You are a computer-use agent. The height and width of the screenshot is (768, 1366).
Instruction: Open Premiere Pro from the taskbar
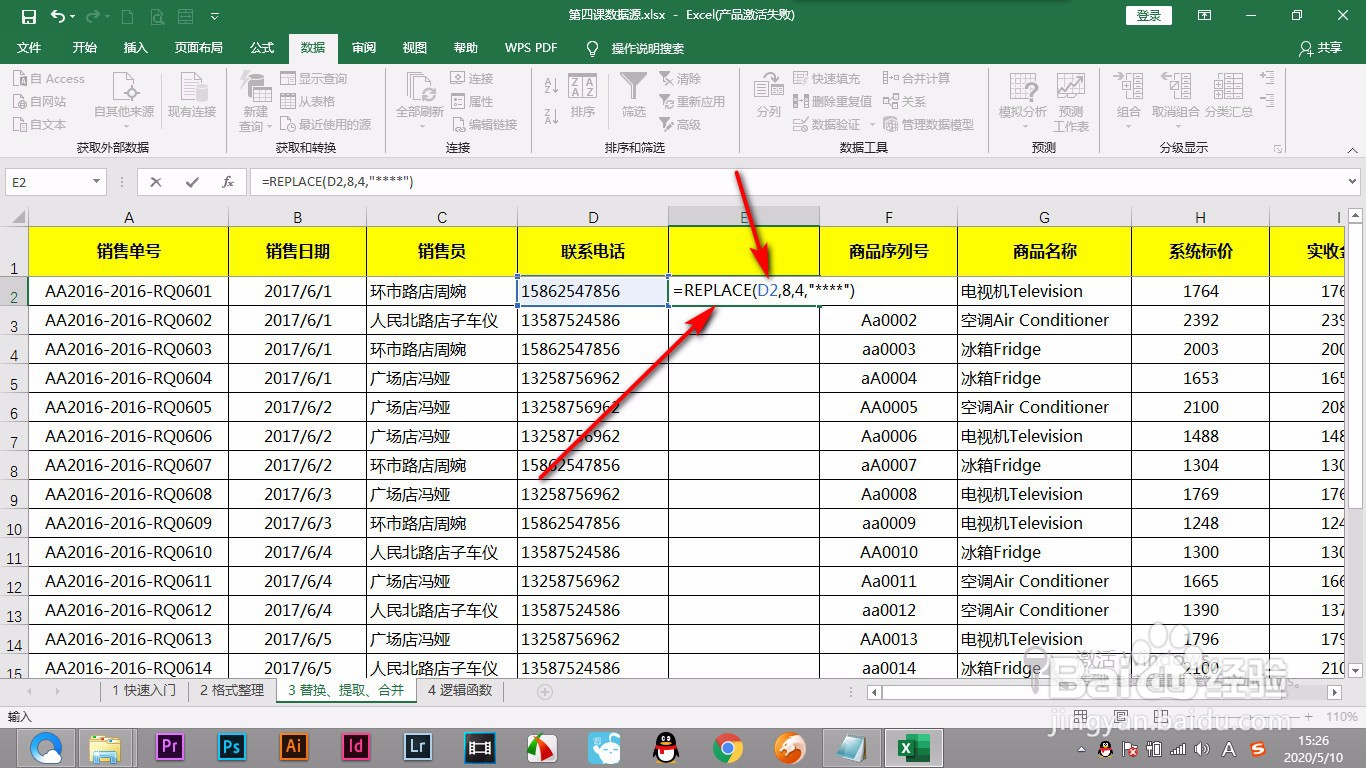170,747
